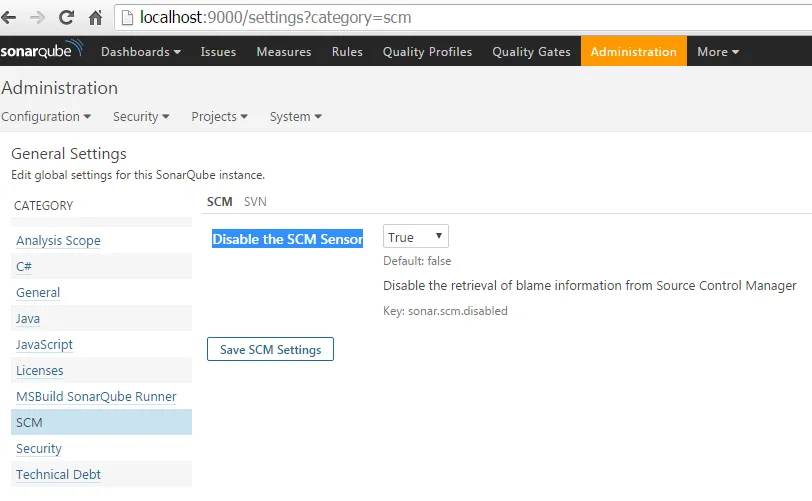This screenshot has width=812, height=501.
Task: Expand the System submenu
Action: tap(296, 117)
